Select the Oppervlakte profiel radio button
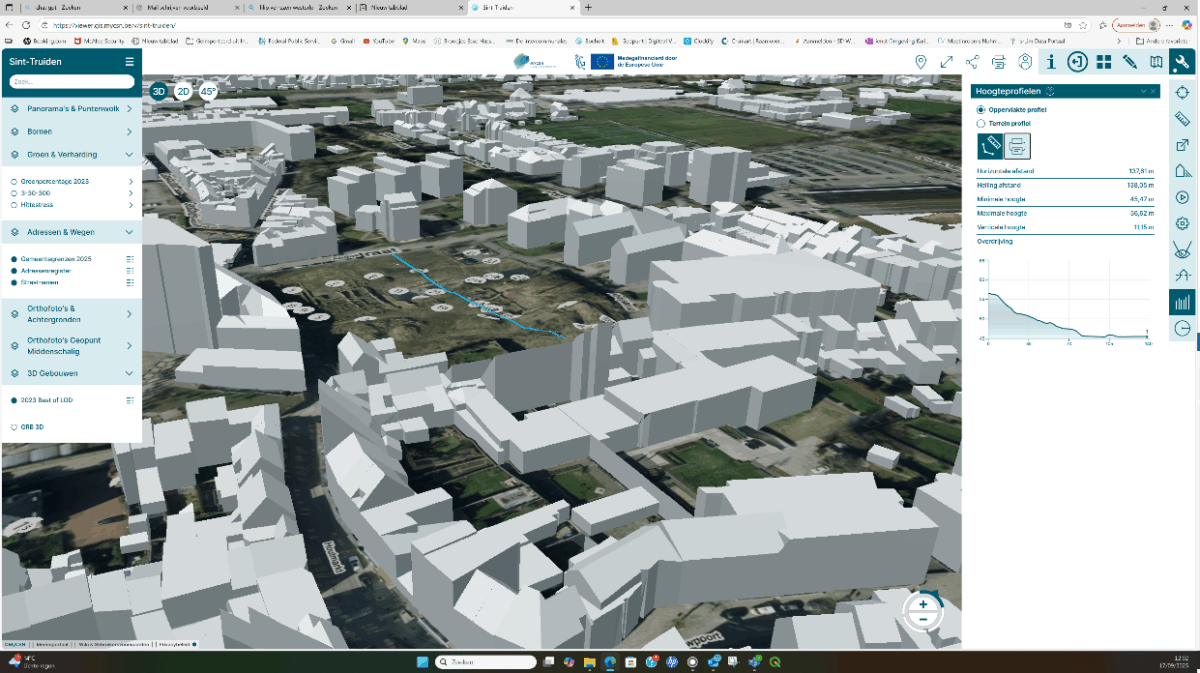The image size is (1200, 673). (980, 110)
